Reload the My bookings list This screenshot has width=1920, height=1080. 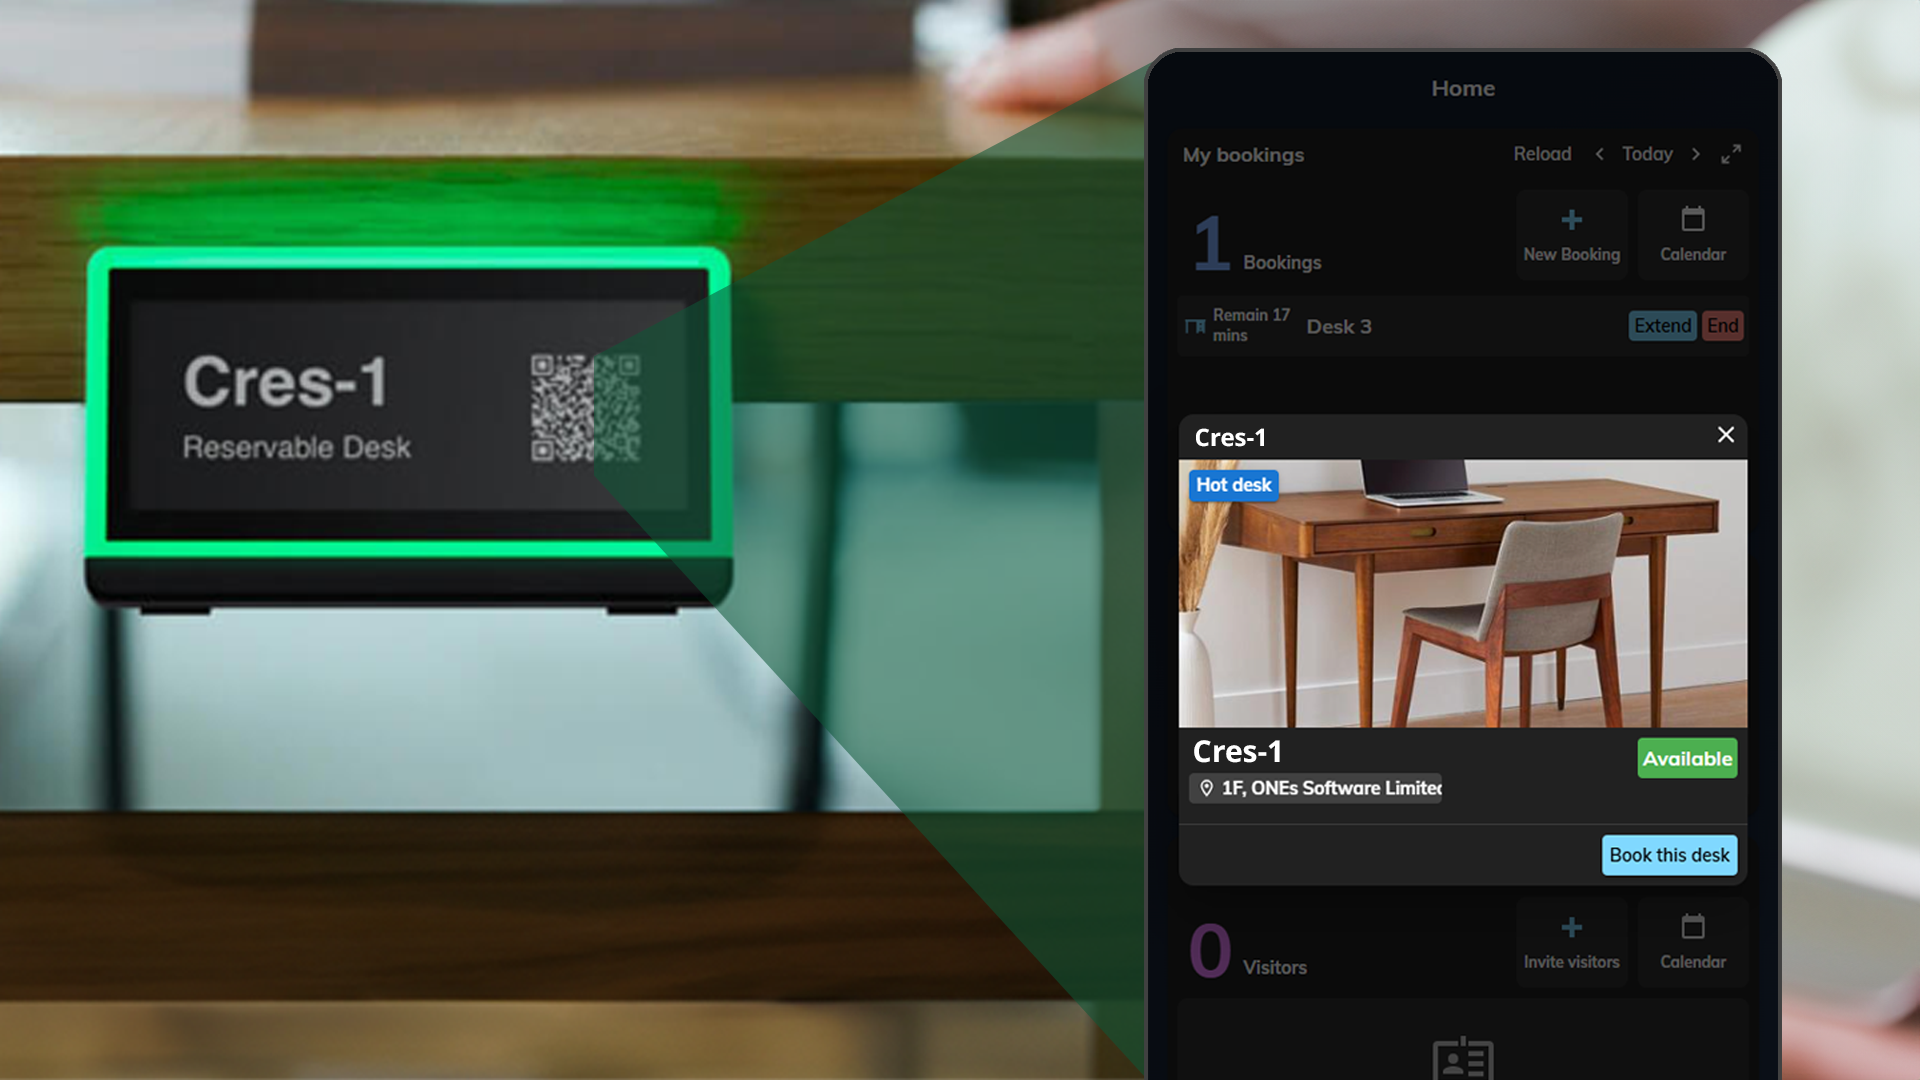pos(1542,154)
